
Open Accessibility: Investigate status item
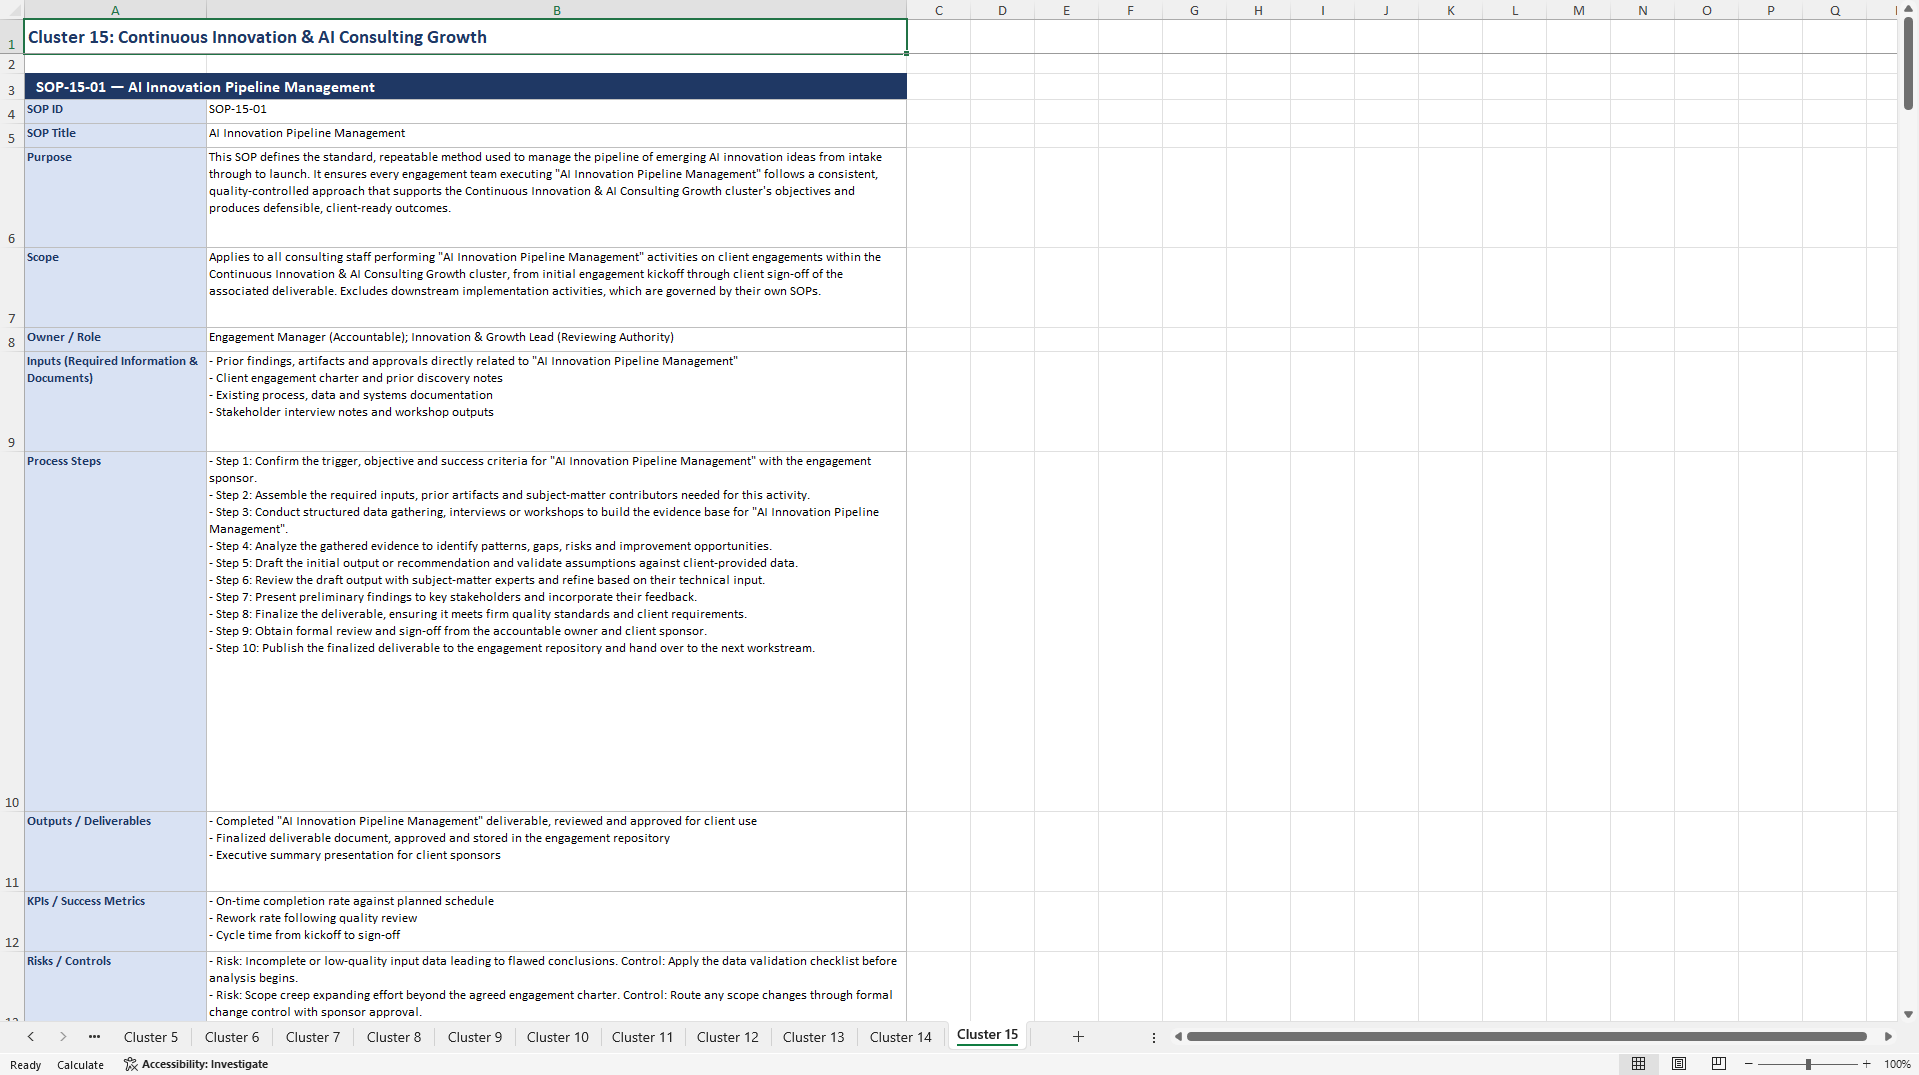[196, 1064]
